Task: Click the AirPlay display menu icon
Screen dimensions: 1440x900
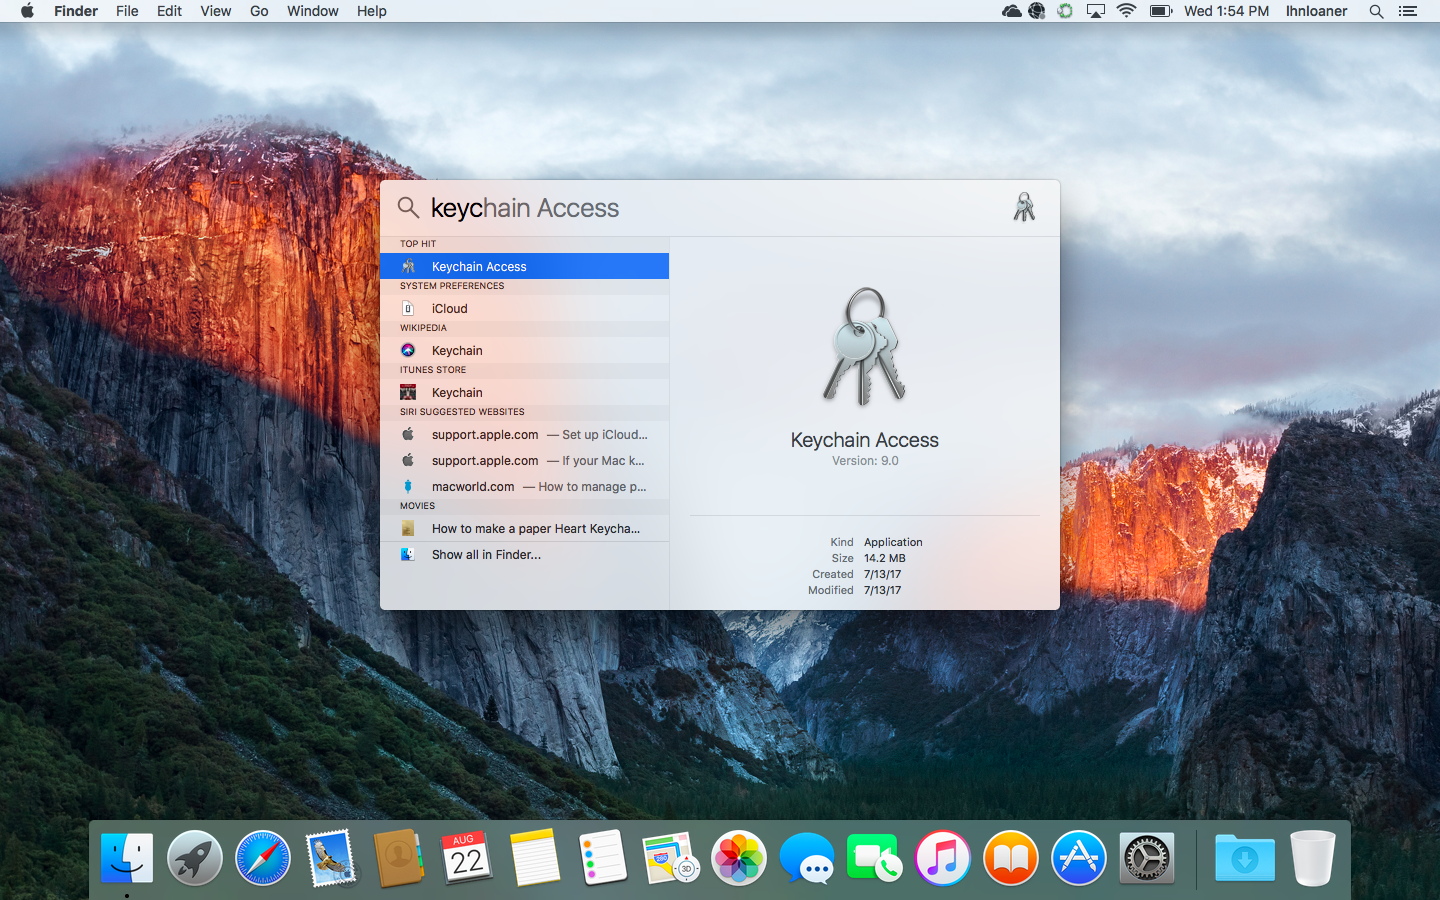Action: pos(1096,11)
